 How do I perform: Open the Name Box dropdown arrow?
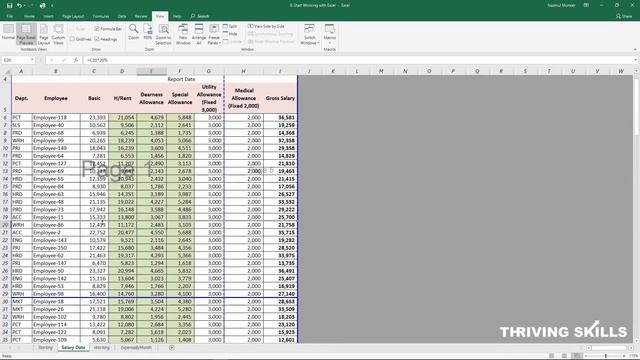tap(32, 60)
